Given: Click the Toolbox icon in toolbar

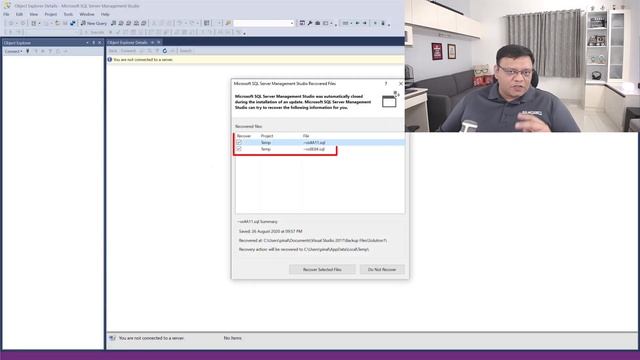Looking at the screenshot, I should click(318, 23).
